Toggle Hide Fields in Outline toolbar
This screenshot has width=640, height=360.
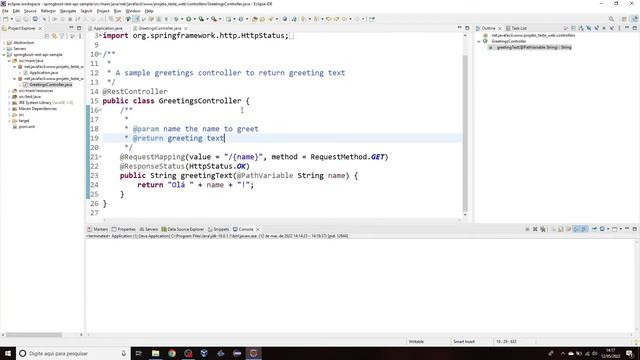click(589, 28)
